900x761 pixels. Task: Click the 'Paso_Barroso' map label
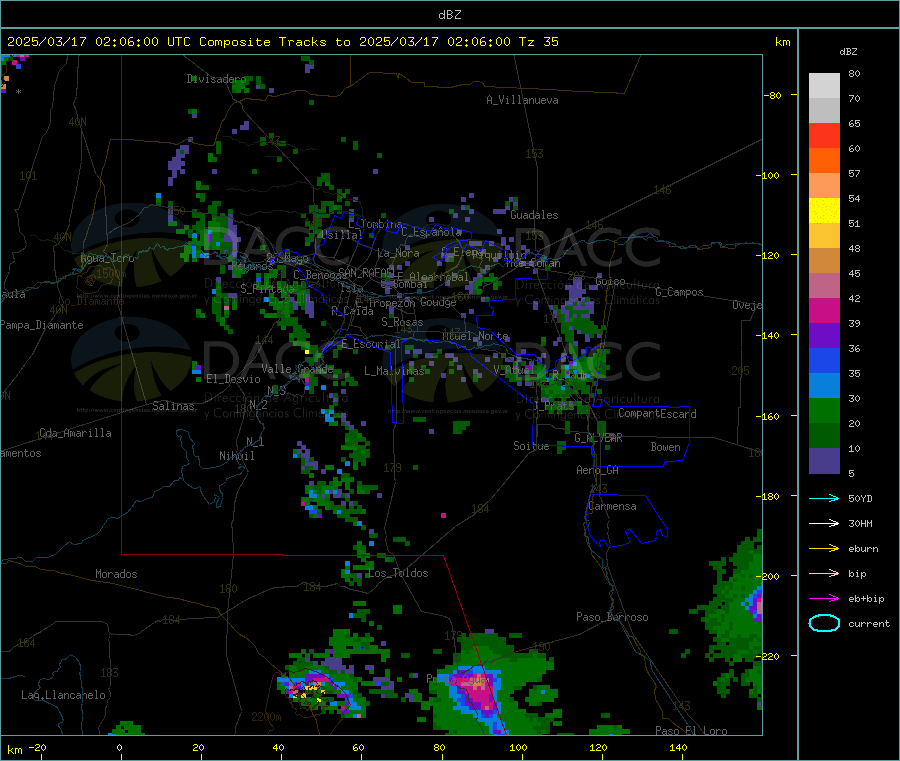coord(612,618)
